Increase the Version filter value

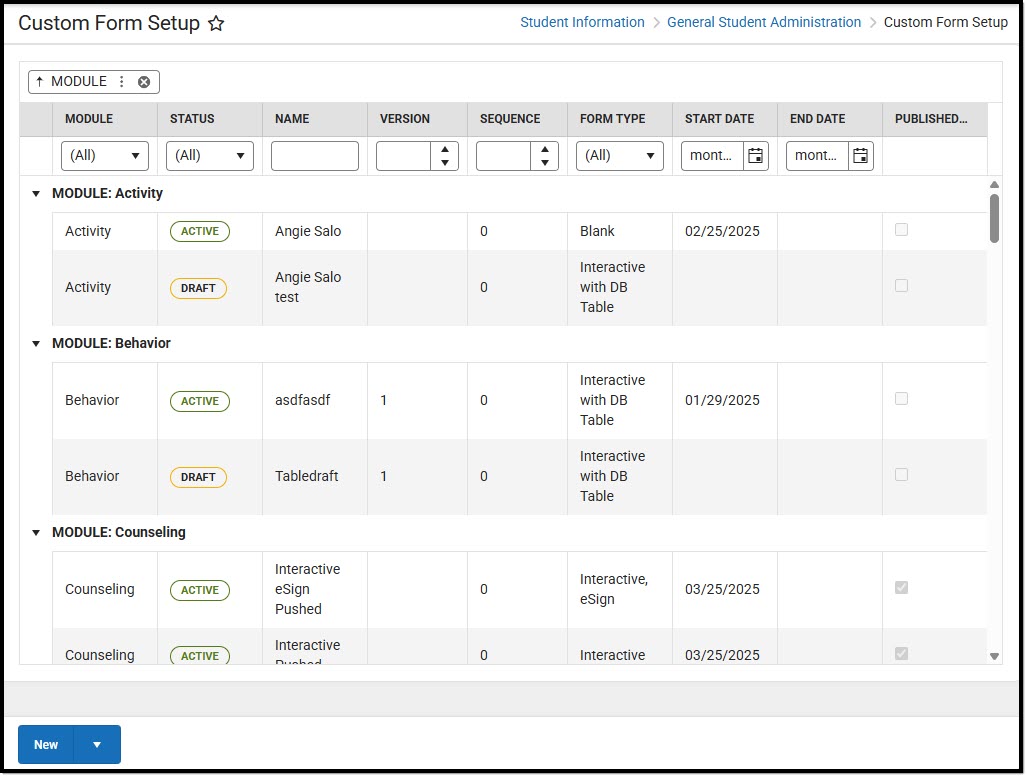pyautogui.click(x=444, y=150)
